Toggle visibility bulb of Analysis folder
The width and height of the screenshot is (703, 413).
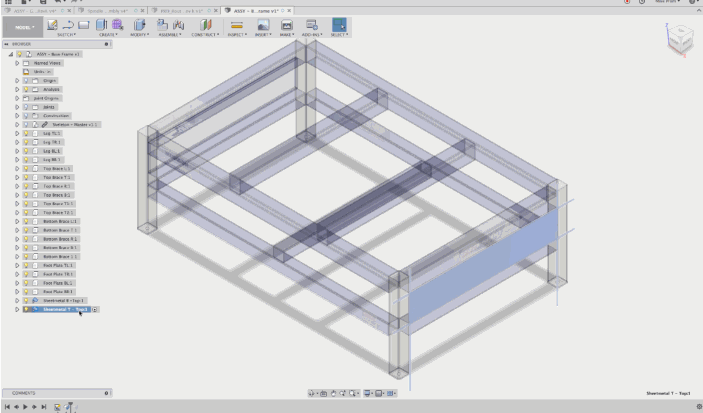(26, 90)
